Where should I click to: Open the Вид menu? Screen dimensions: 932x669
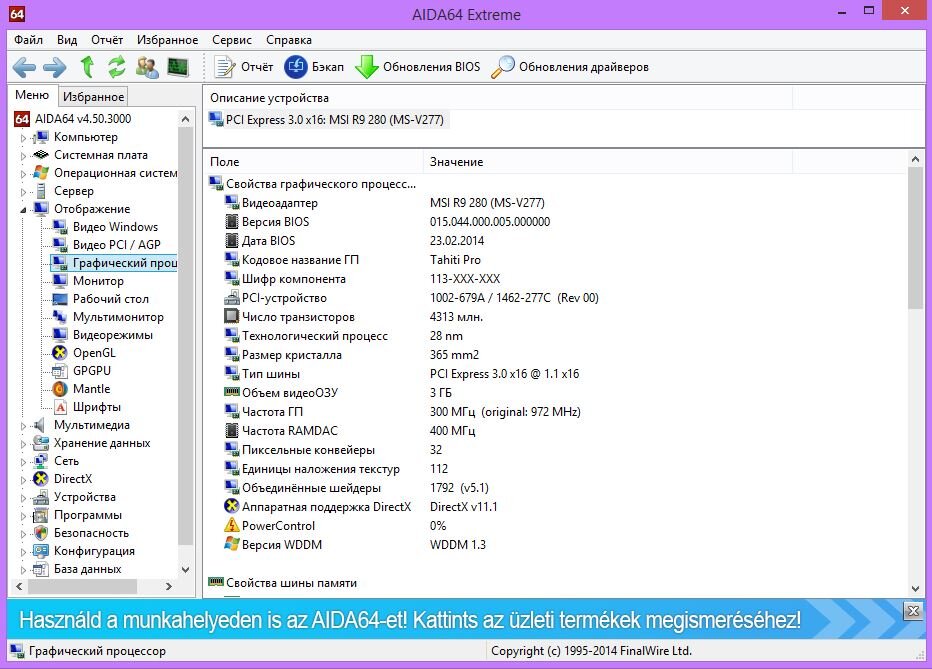point(67,40)
